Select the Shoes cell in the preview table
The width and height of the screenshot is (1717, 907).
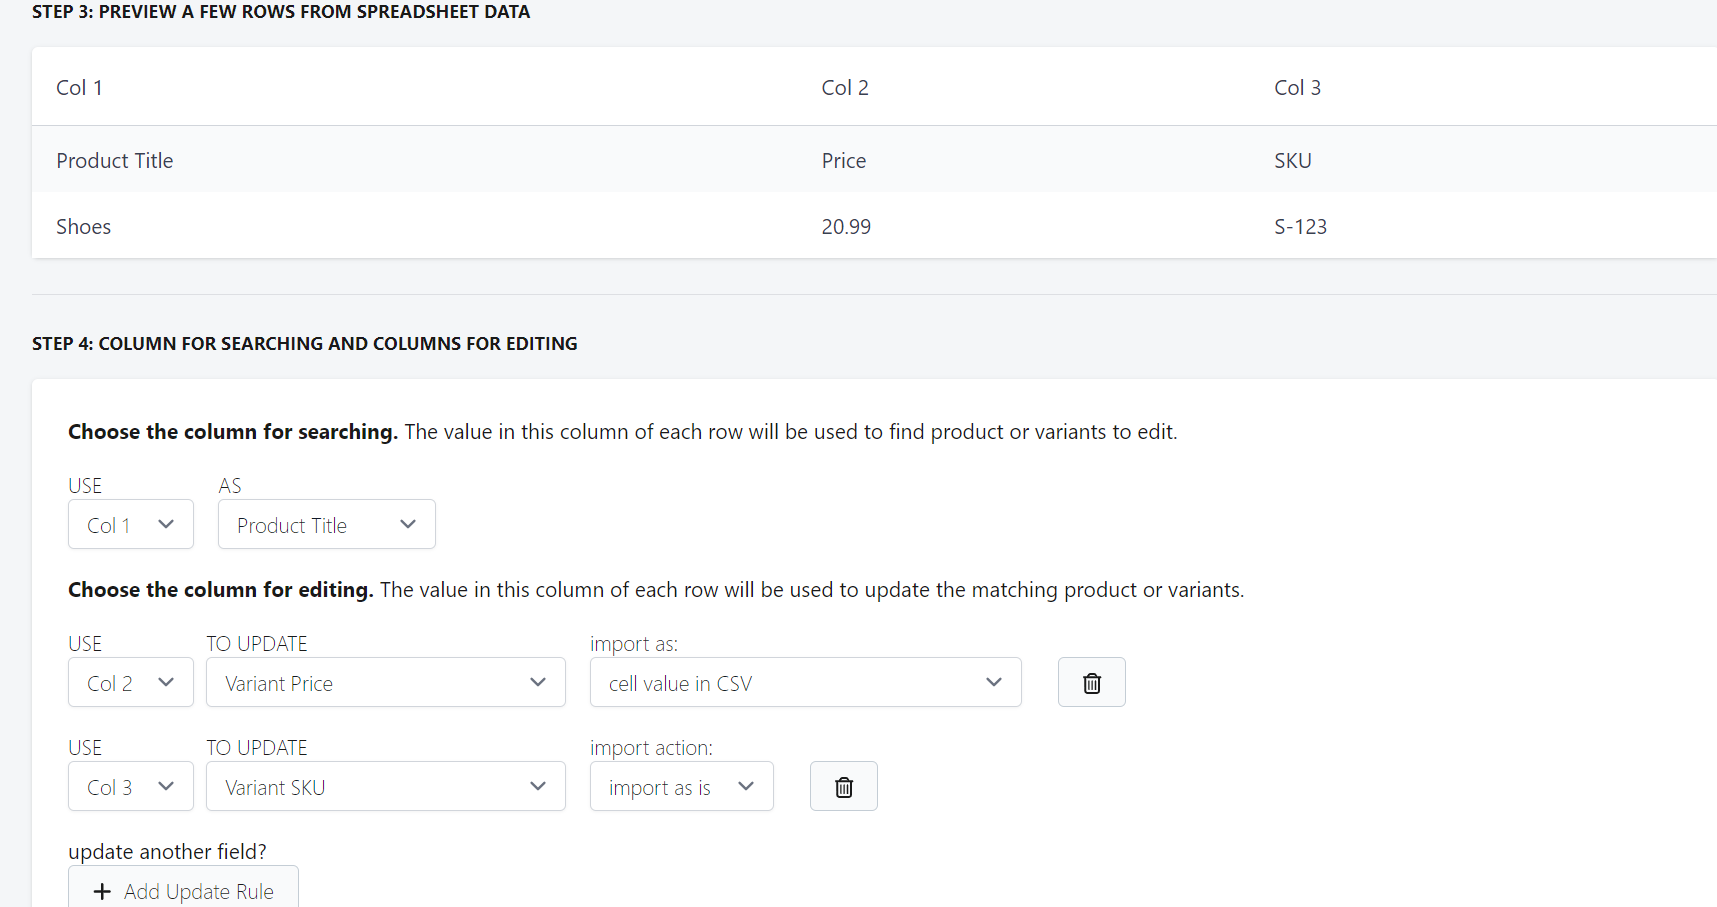click(83, 226)
